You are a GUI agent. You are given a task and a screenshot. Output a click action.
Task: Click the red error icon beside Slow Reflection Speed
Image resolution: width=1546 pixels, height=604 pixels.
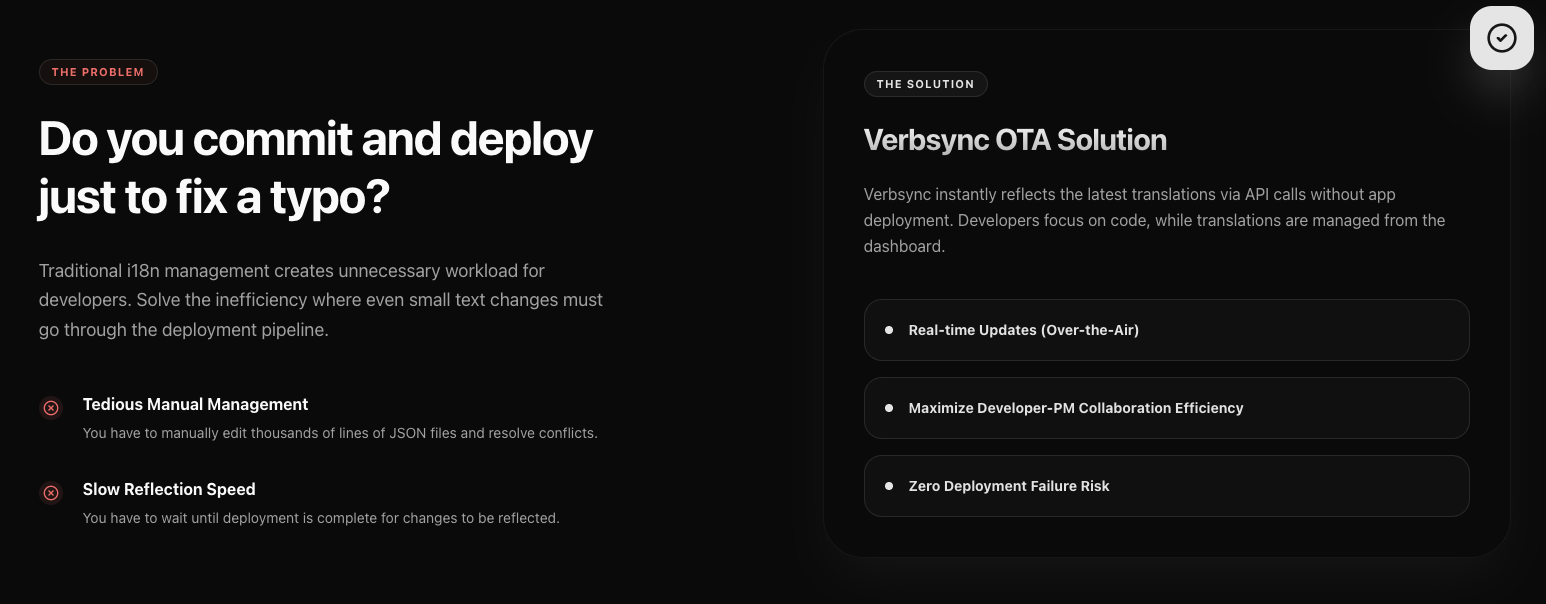click(x=51, y=492)
